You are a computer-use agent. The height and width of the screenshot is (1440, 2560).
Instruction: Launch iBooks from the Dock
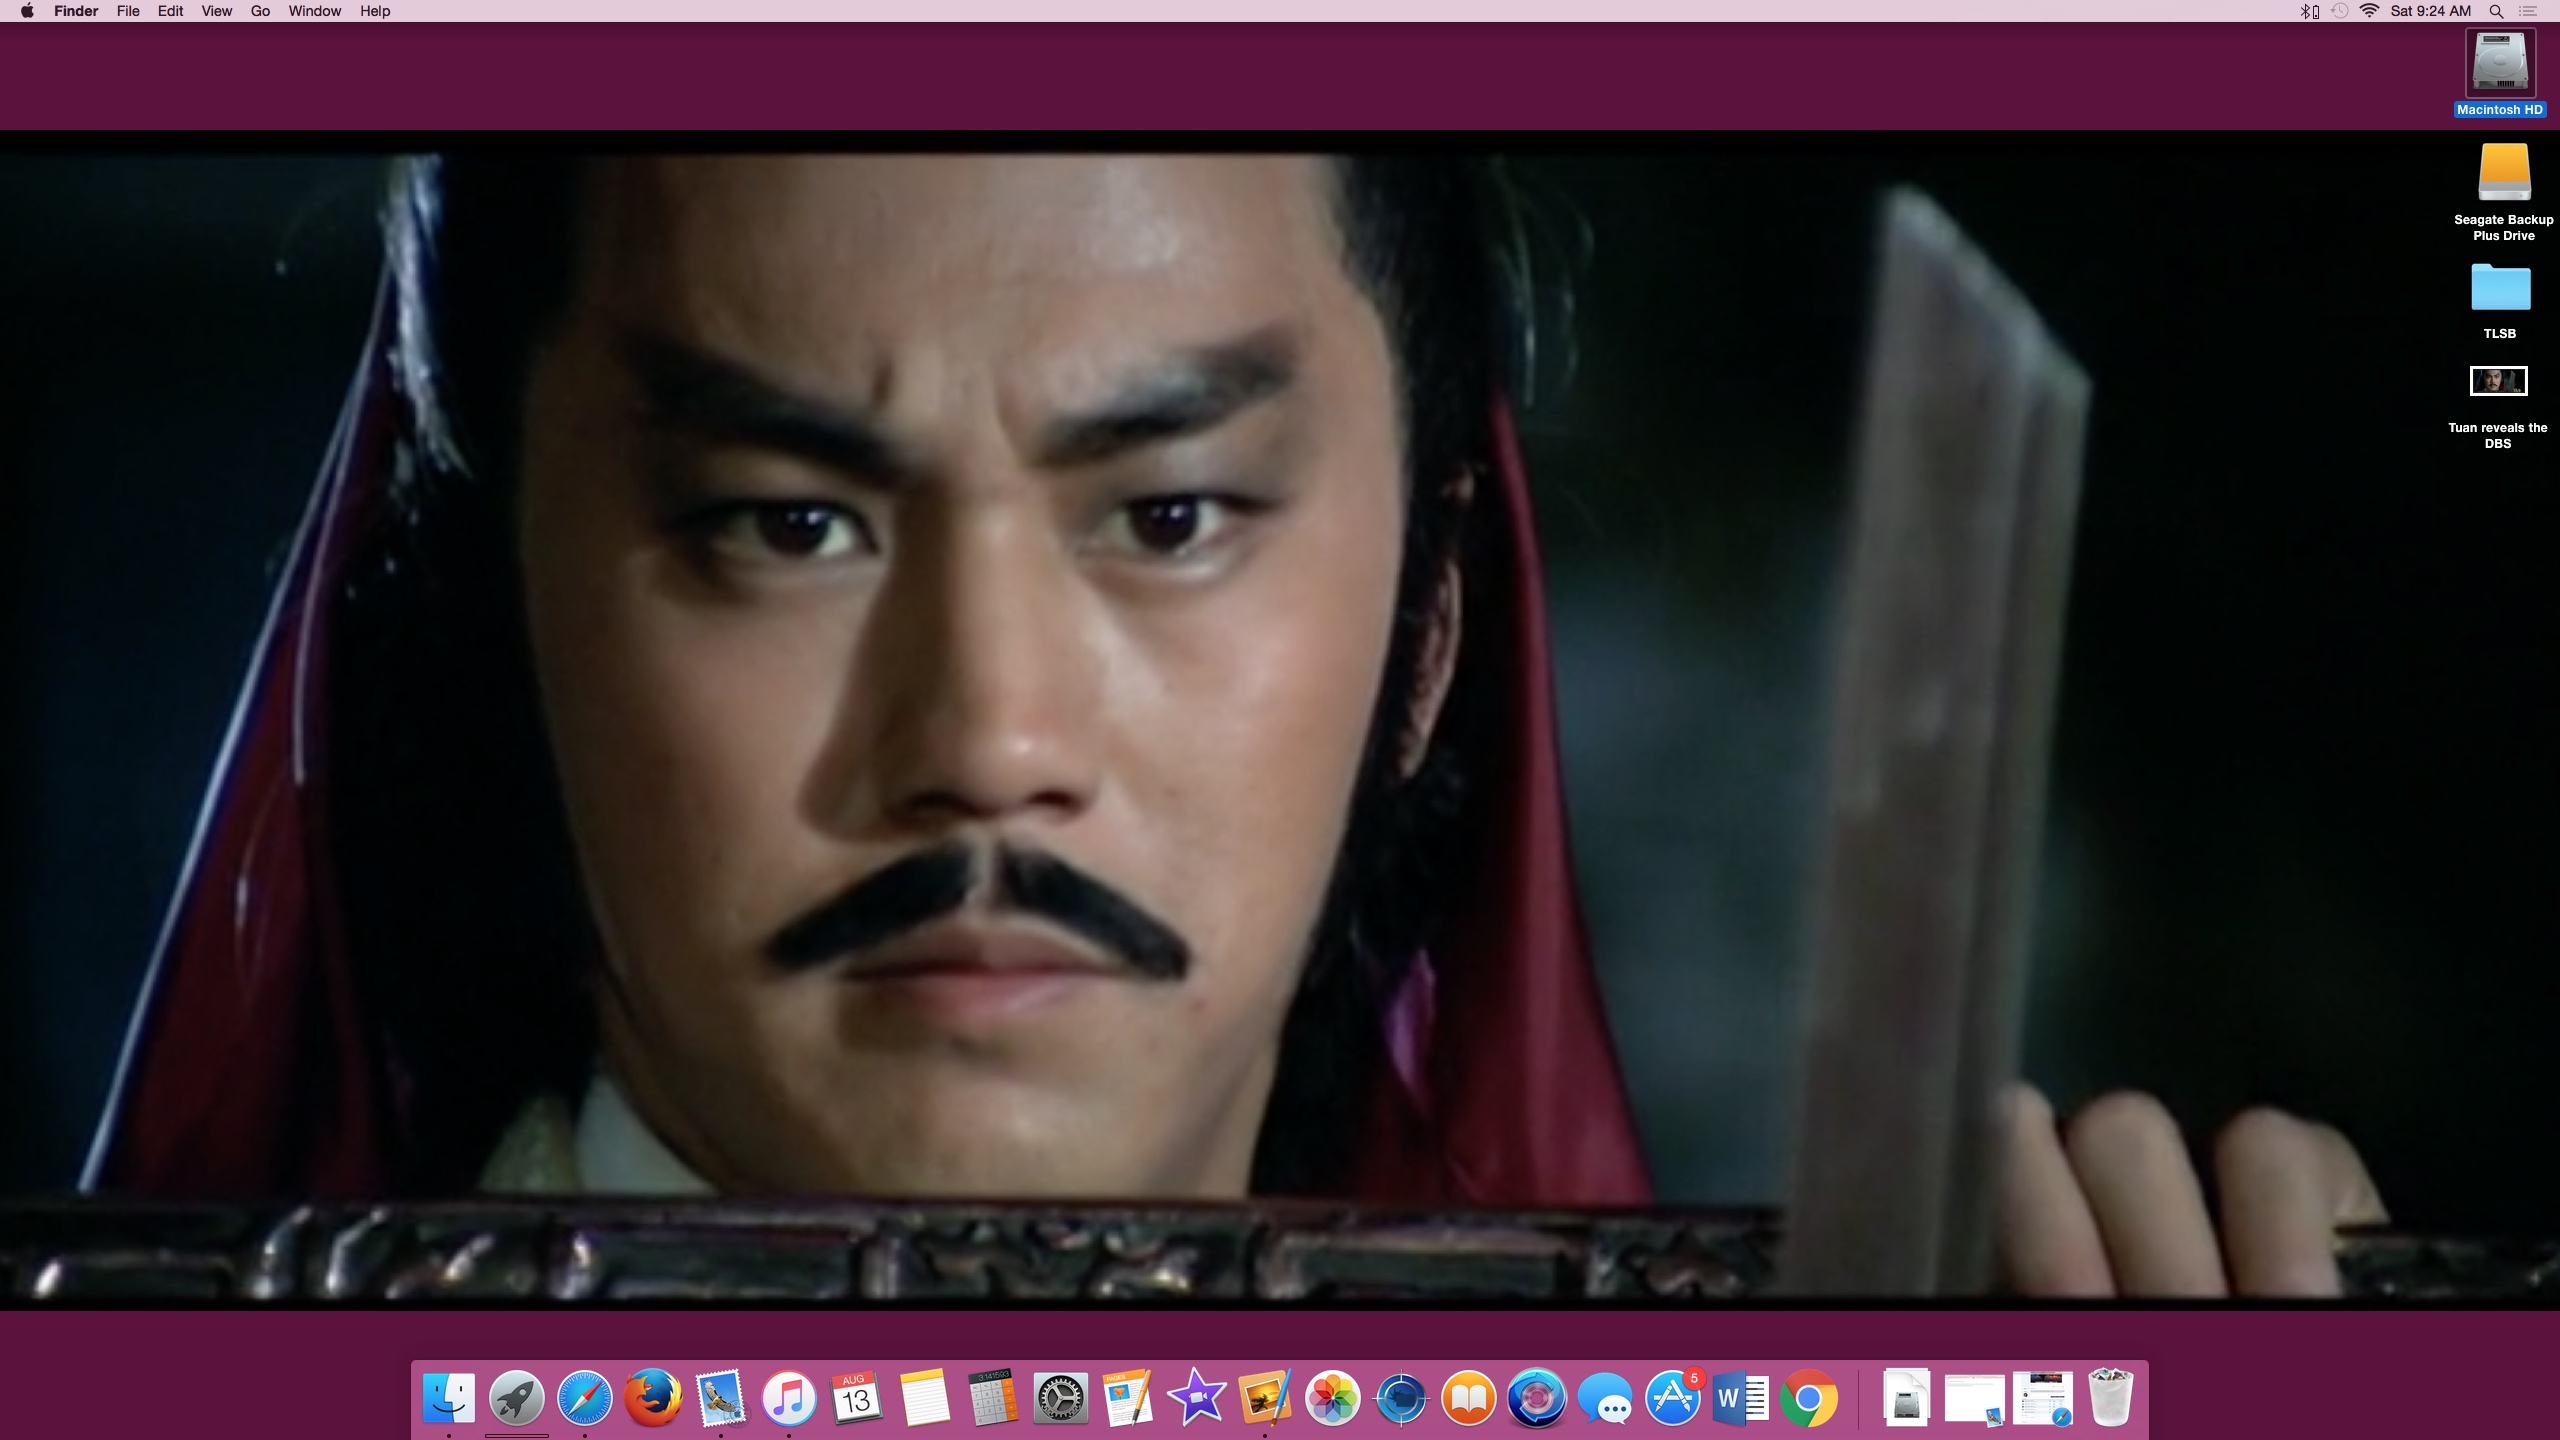(1469, 1397)
